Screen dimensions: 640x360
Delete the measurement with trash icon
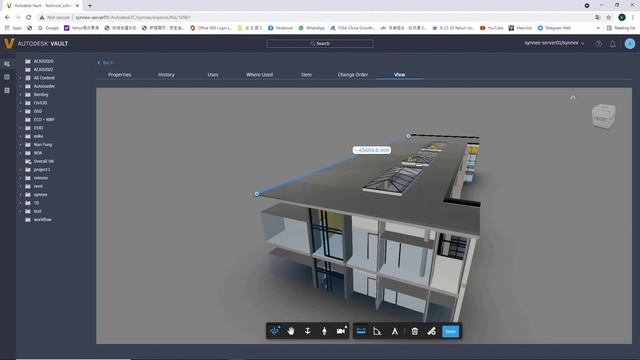click(x=415, y=331)
